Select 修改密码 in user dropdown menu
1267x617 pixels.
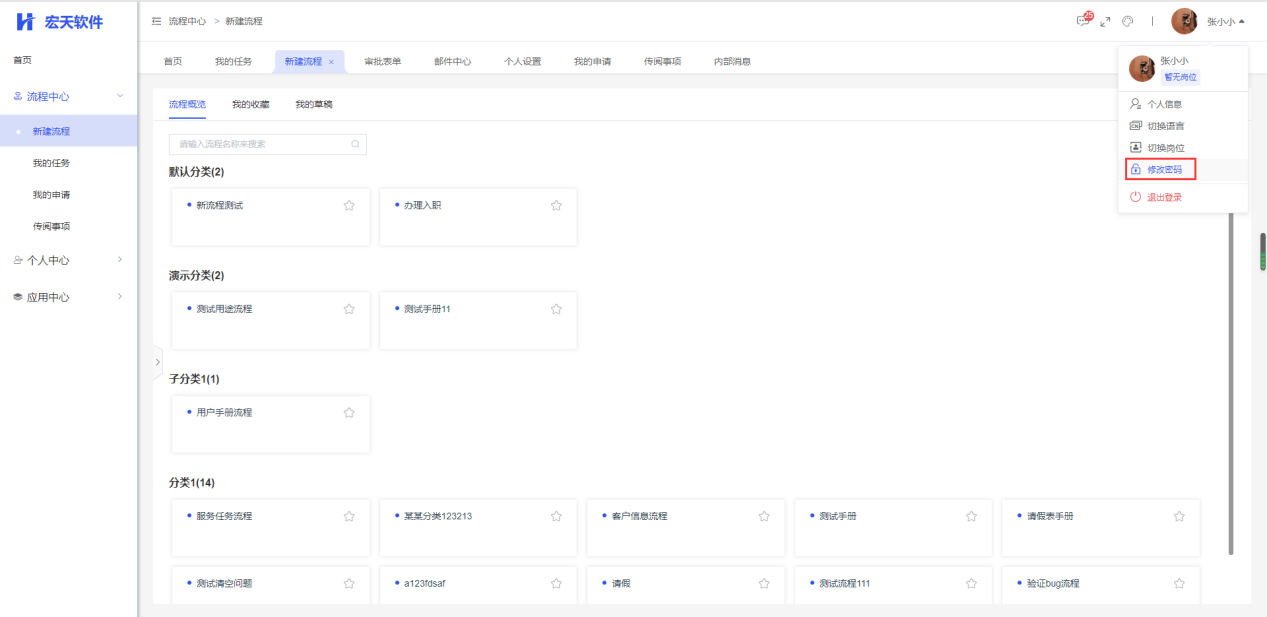[1163, 170]
